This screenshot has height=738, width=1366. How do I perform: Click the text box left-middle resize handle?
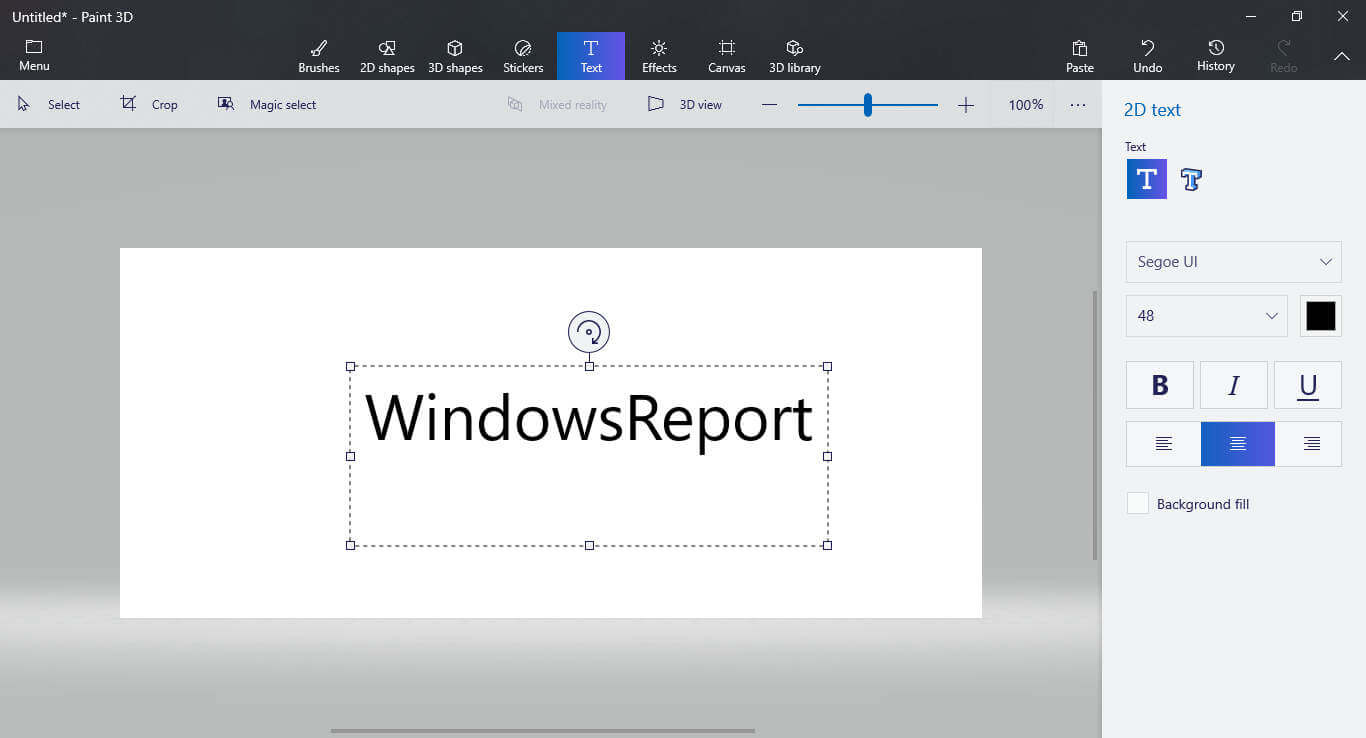click(350, 456)
